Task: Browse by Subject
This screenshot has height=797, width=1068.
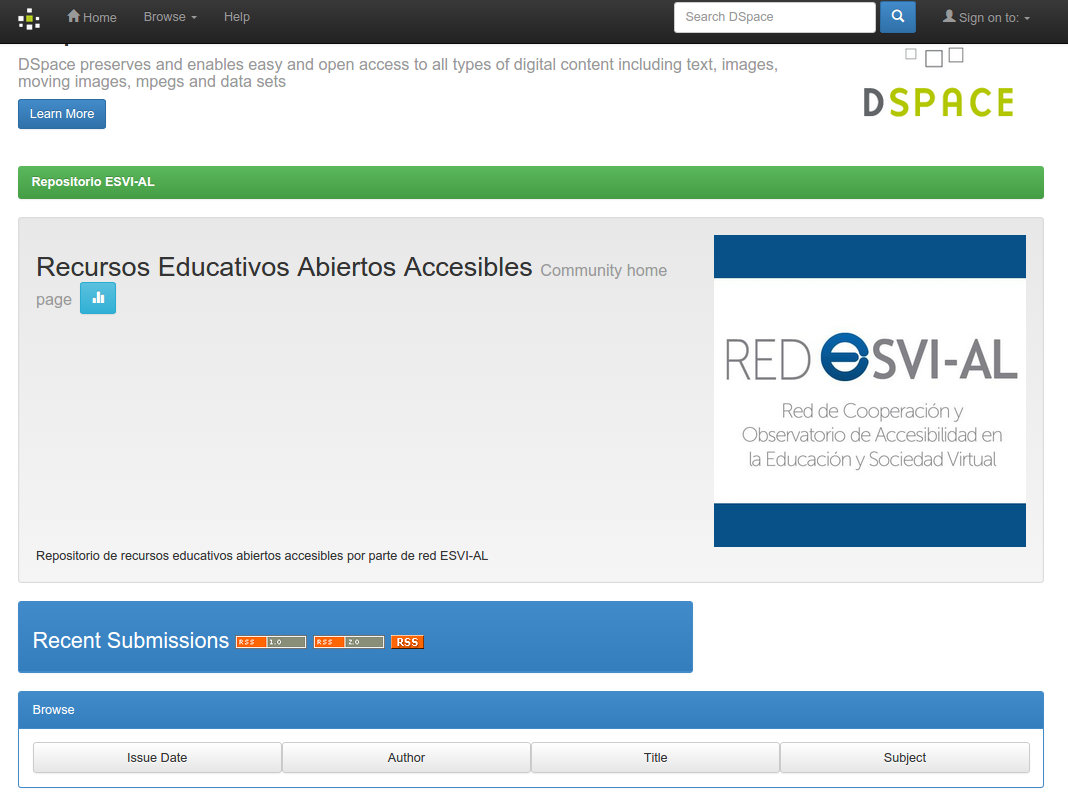Action: (905, 757)
